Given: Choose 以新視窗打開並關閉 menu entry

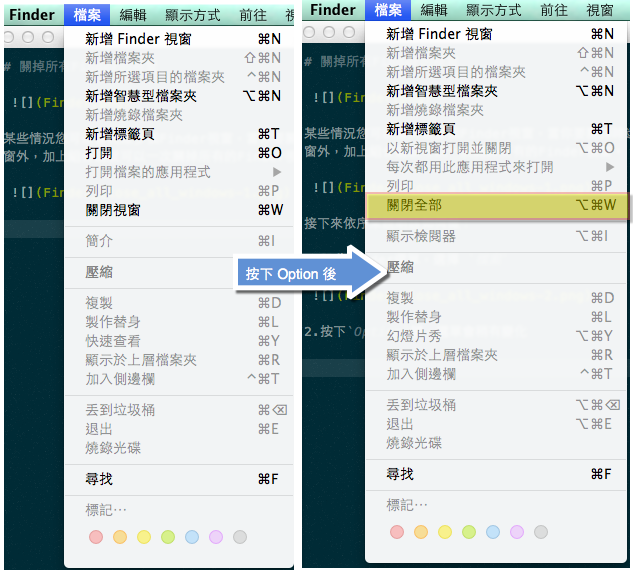Looking at the screenshot, I should (448, 147).
